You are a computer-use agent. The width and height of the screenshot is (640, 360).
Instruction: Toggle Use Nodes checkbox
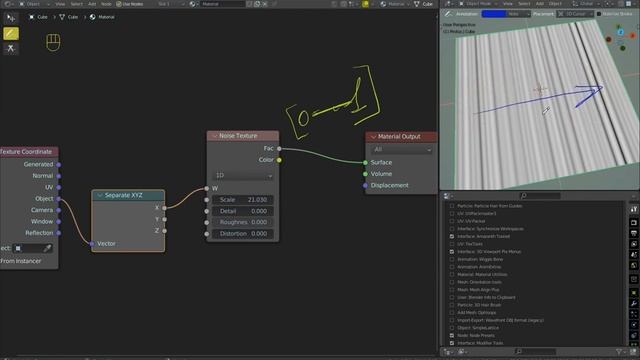click(x=119, y=4)
